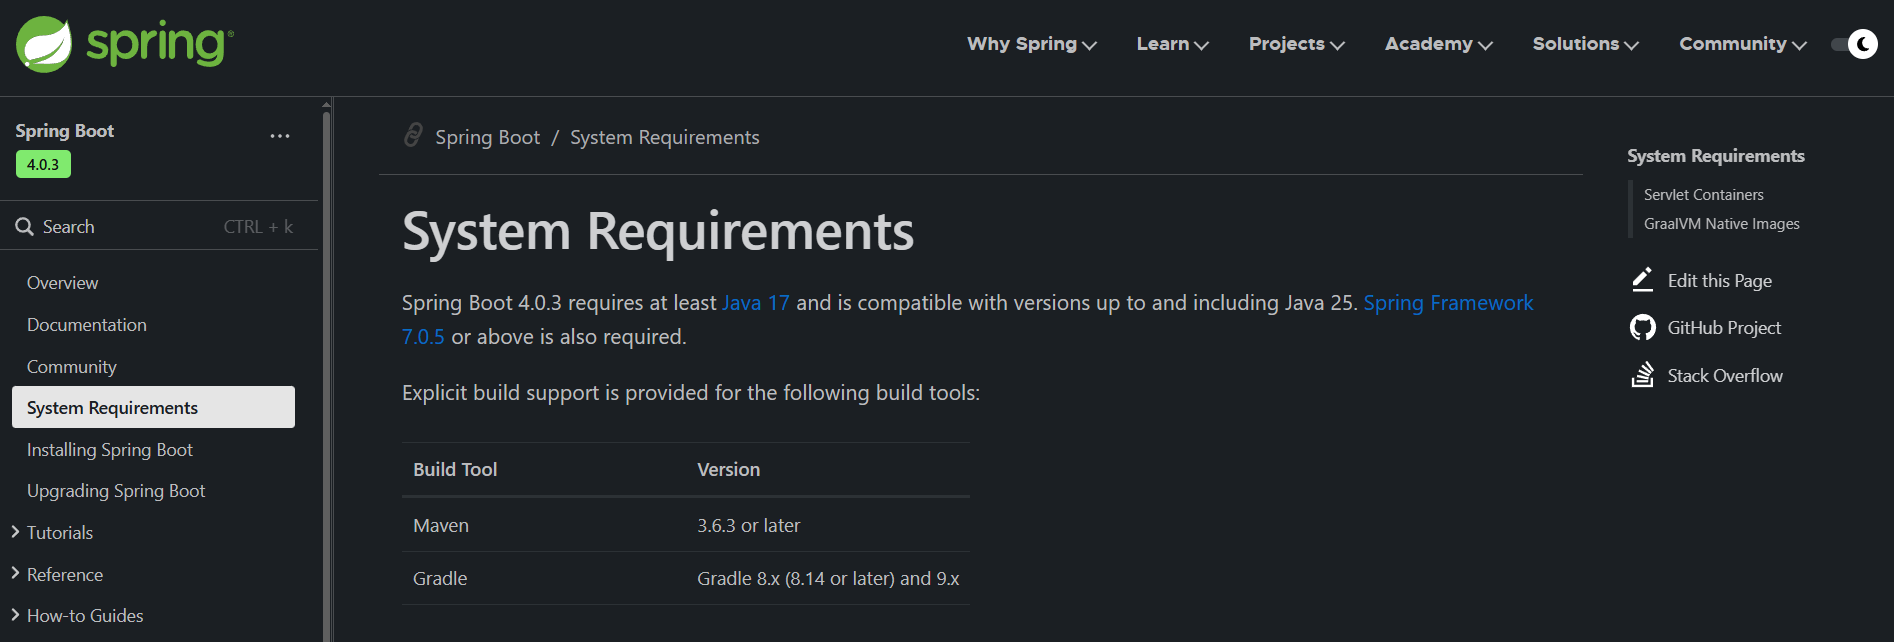This screenshot has width=1894, height=642.
Task: Jump to Servlet Containers section
Action: (x=1704, y=195)
